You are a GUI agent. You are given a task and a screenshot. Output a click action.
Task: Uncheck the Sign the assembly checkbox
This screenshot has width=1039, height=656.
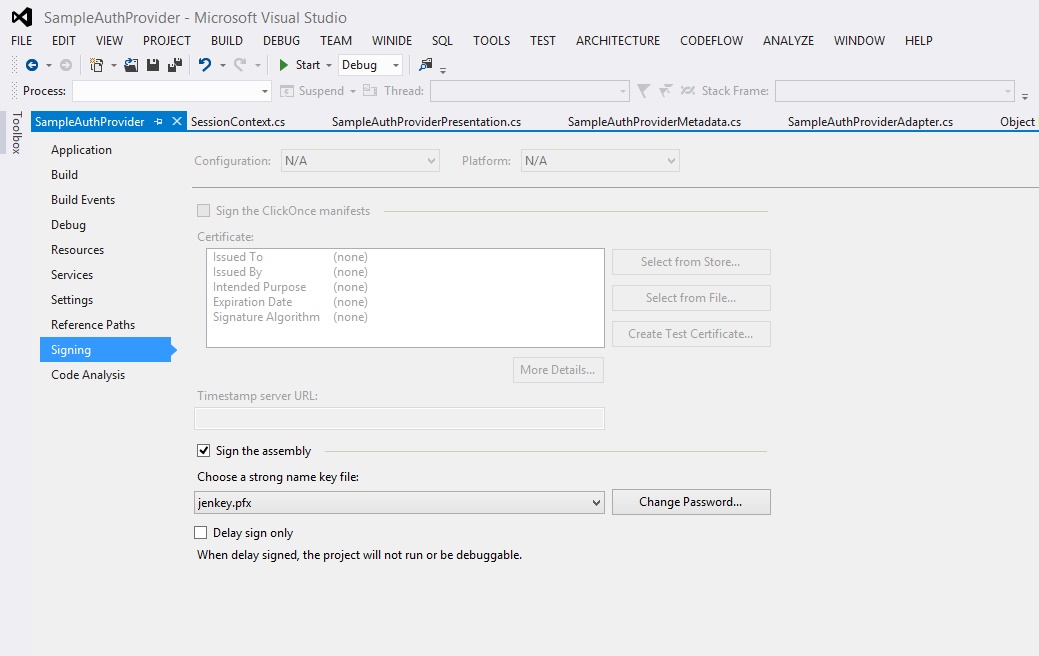pos(204,451)
